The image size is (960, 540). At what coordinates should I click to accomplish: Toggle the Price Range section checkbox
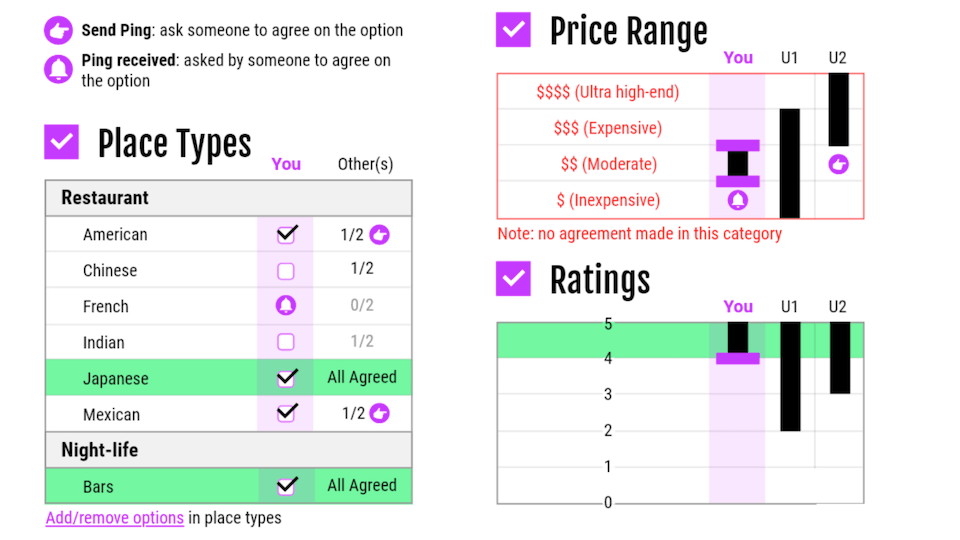point(514,30)
